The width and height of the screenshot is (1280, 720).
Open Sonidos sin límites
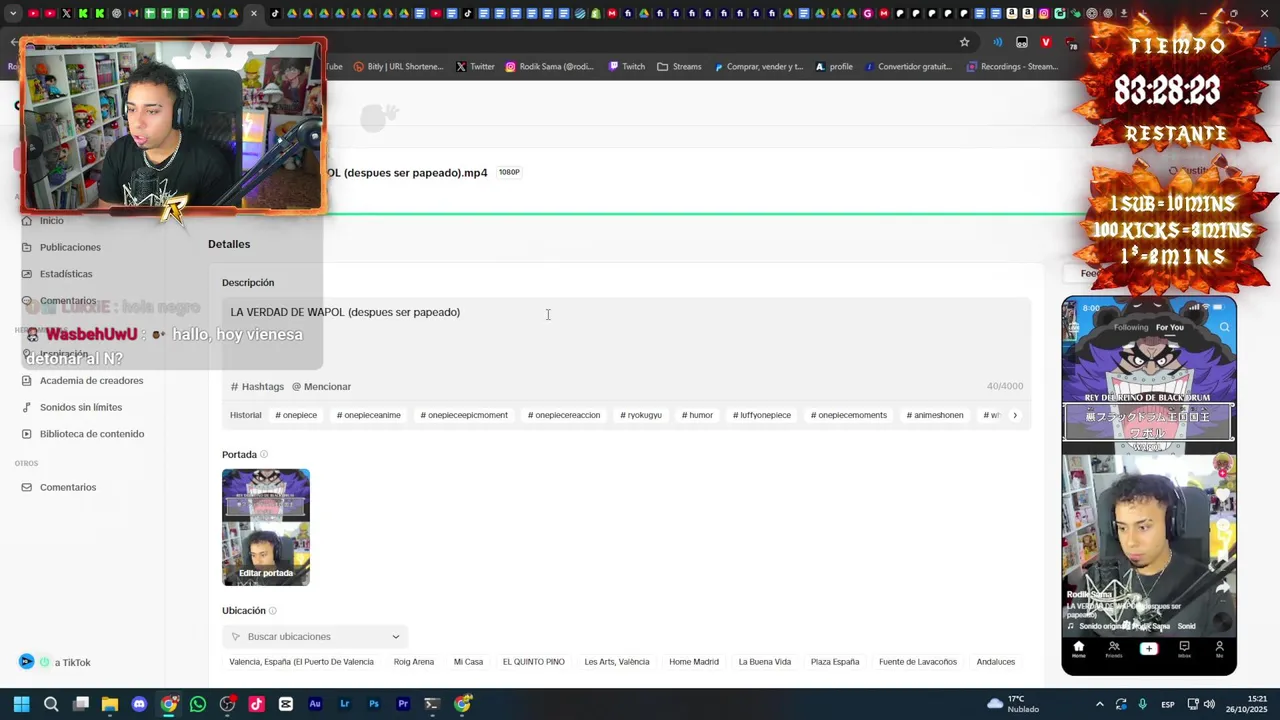(x=81, y=407)
